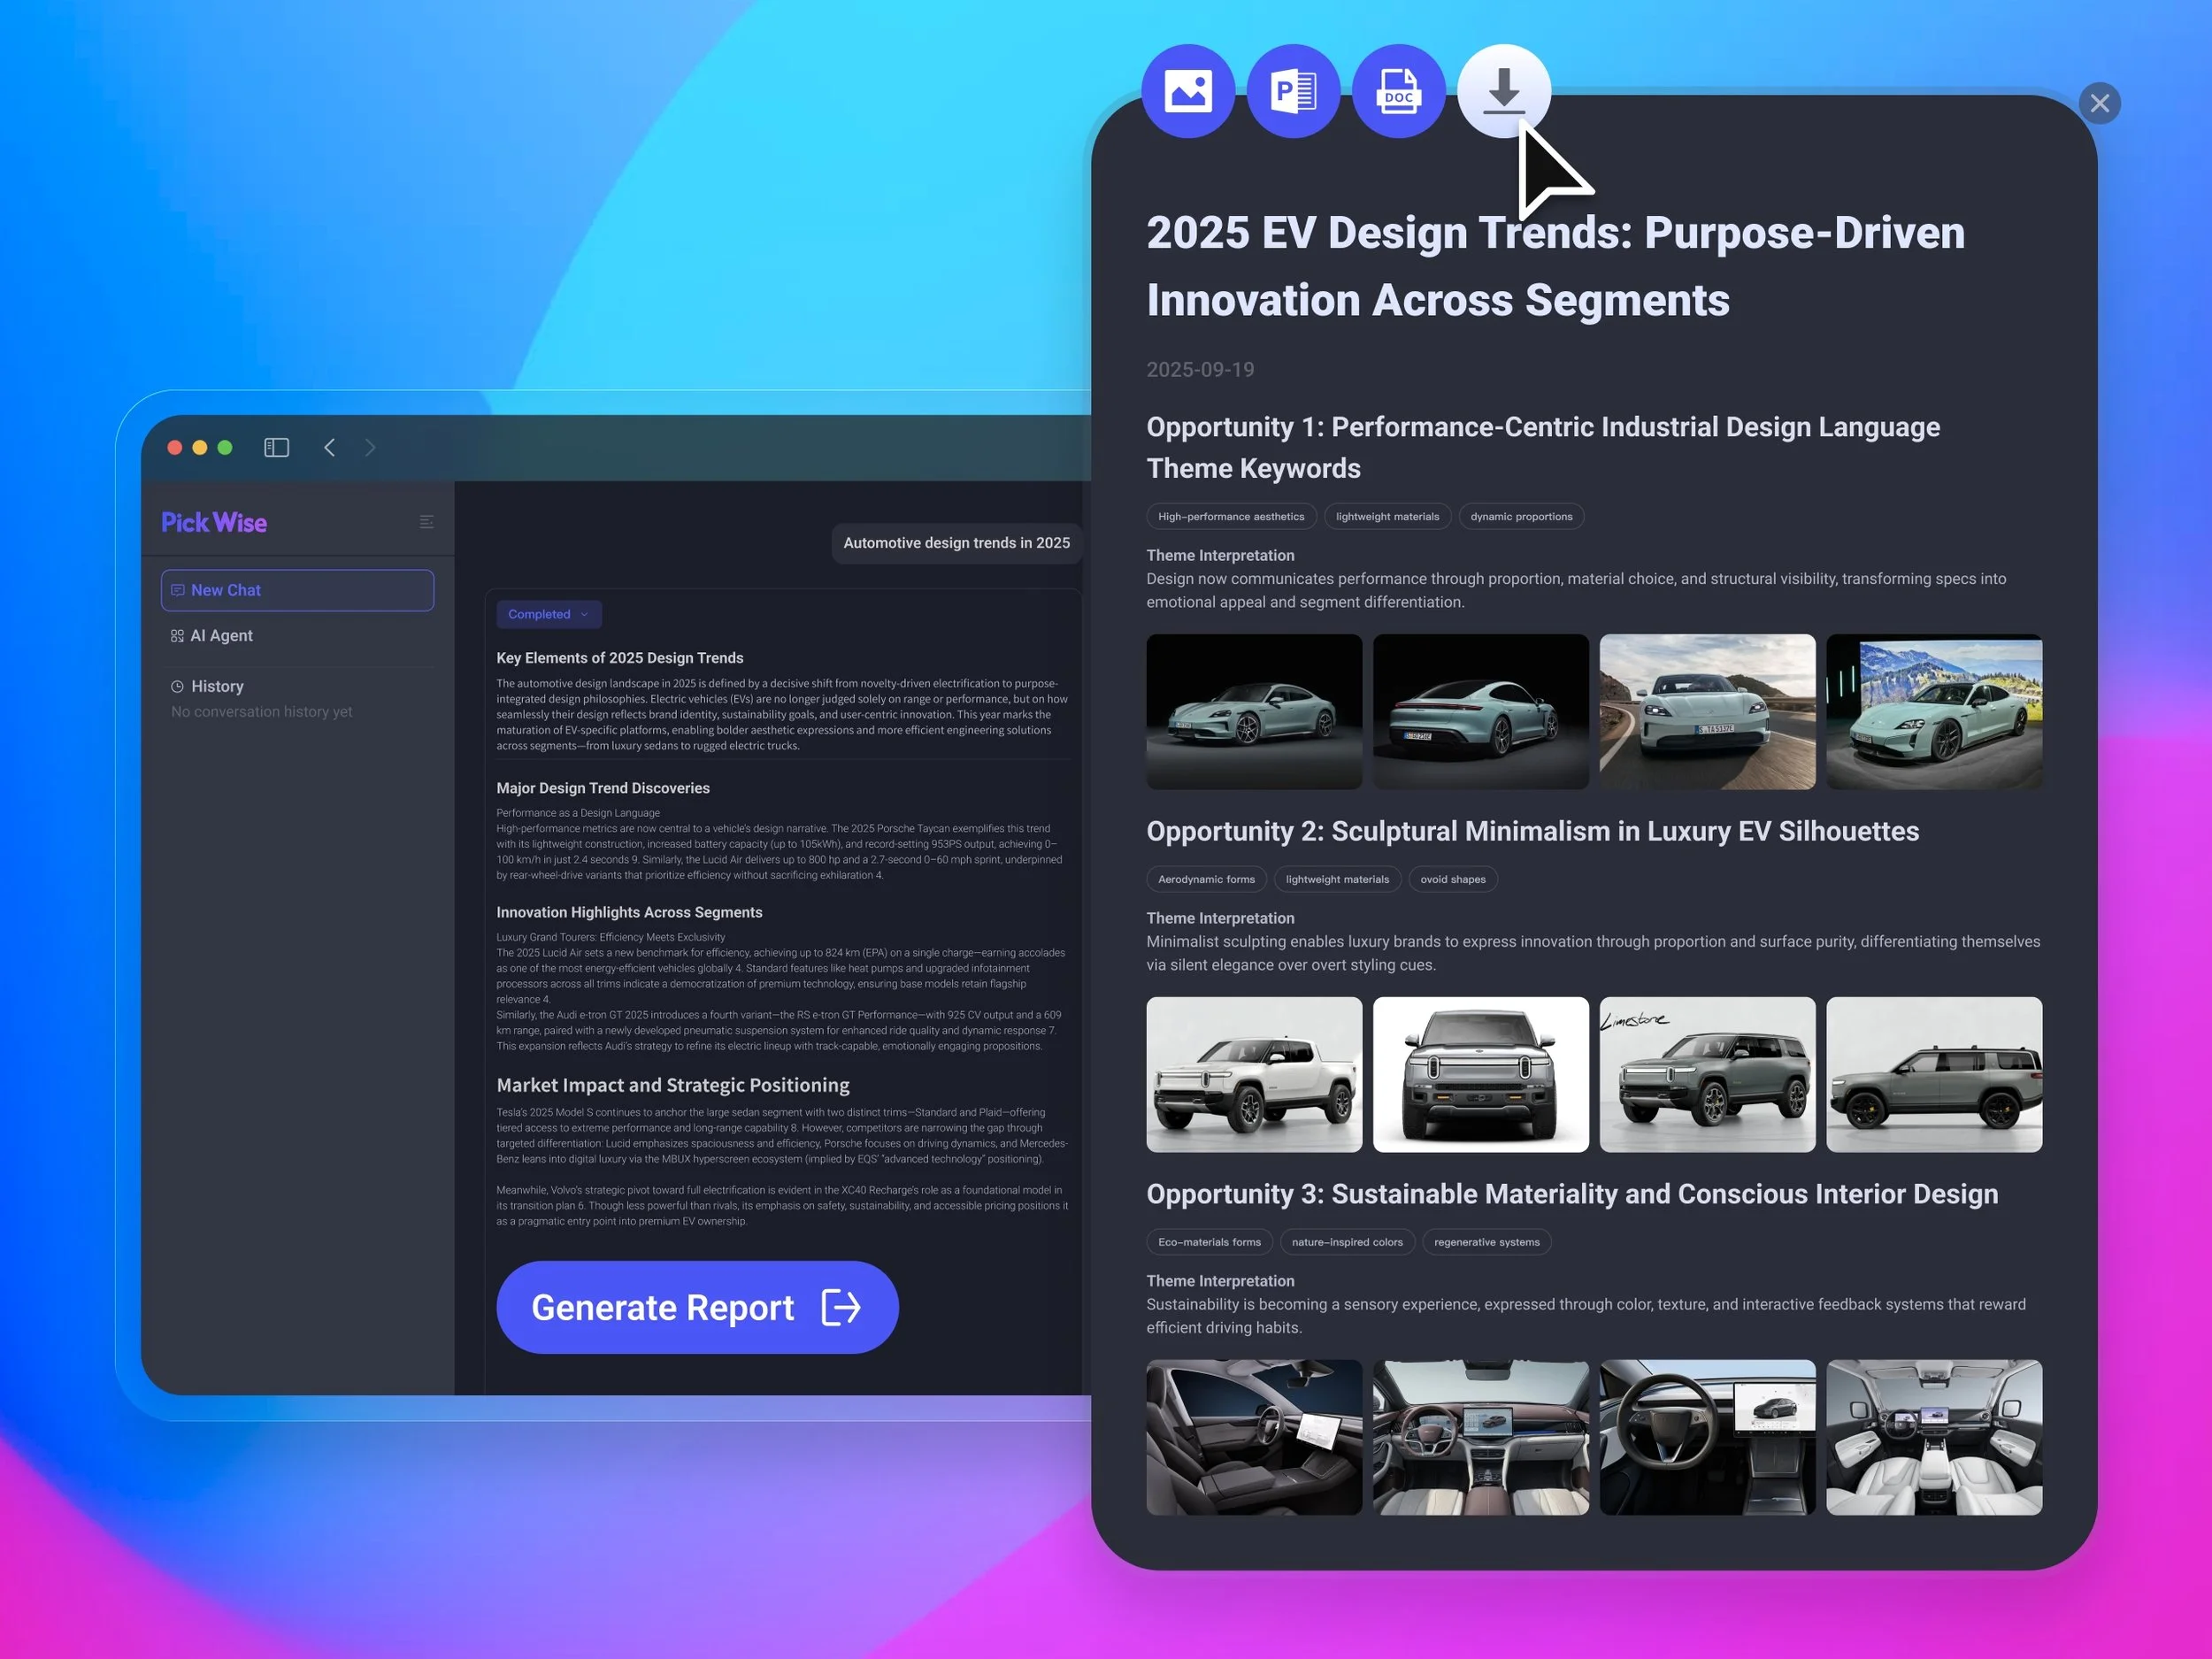Go forward with the right chevron

pyautogui.click(x=370, y=447)
